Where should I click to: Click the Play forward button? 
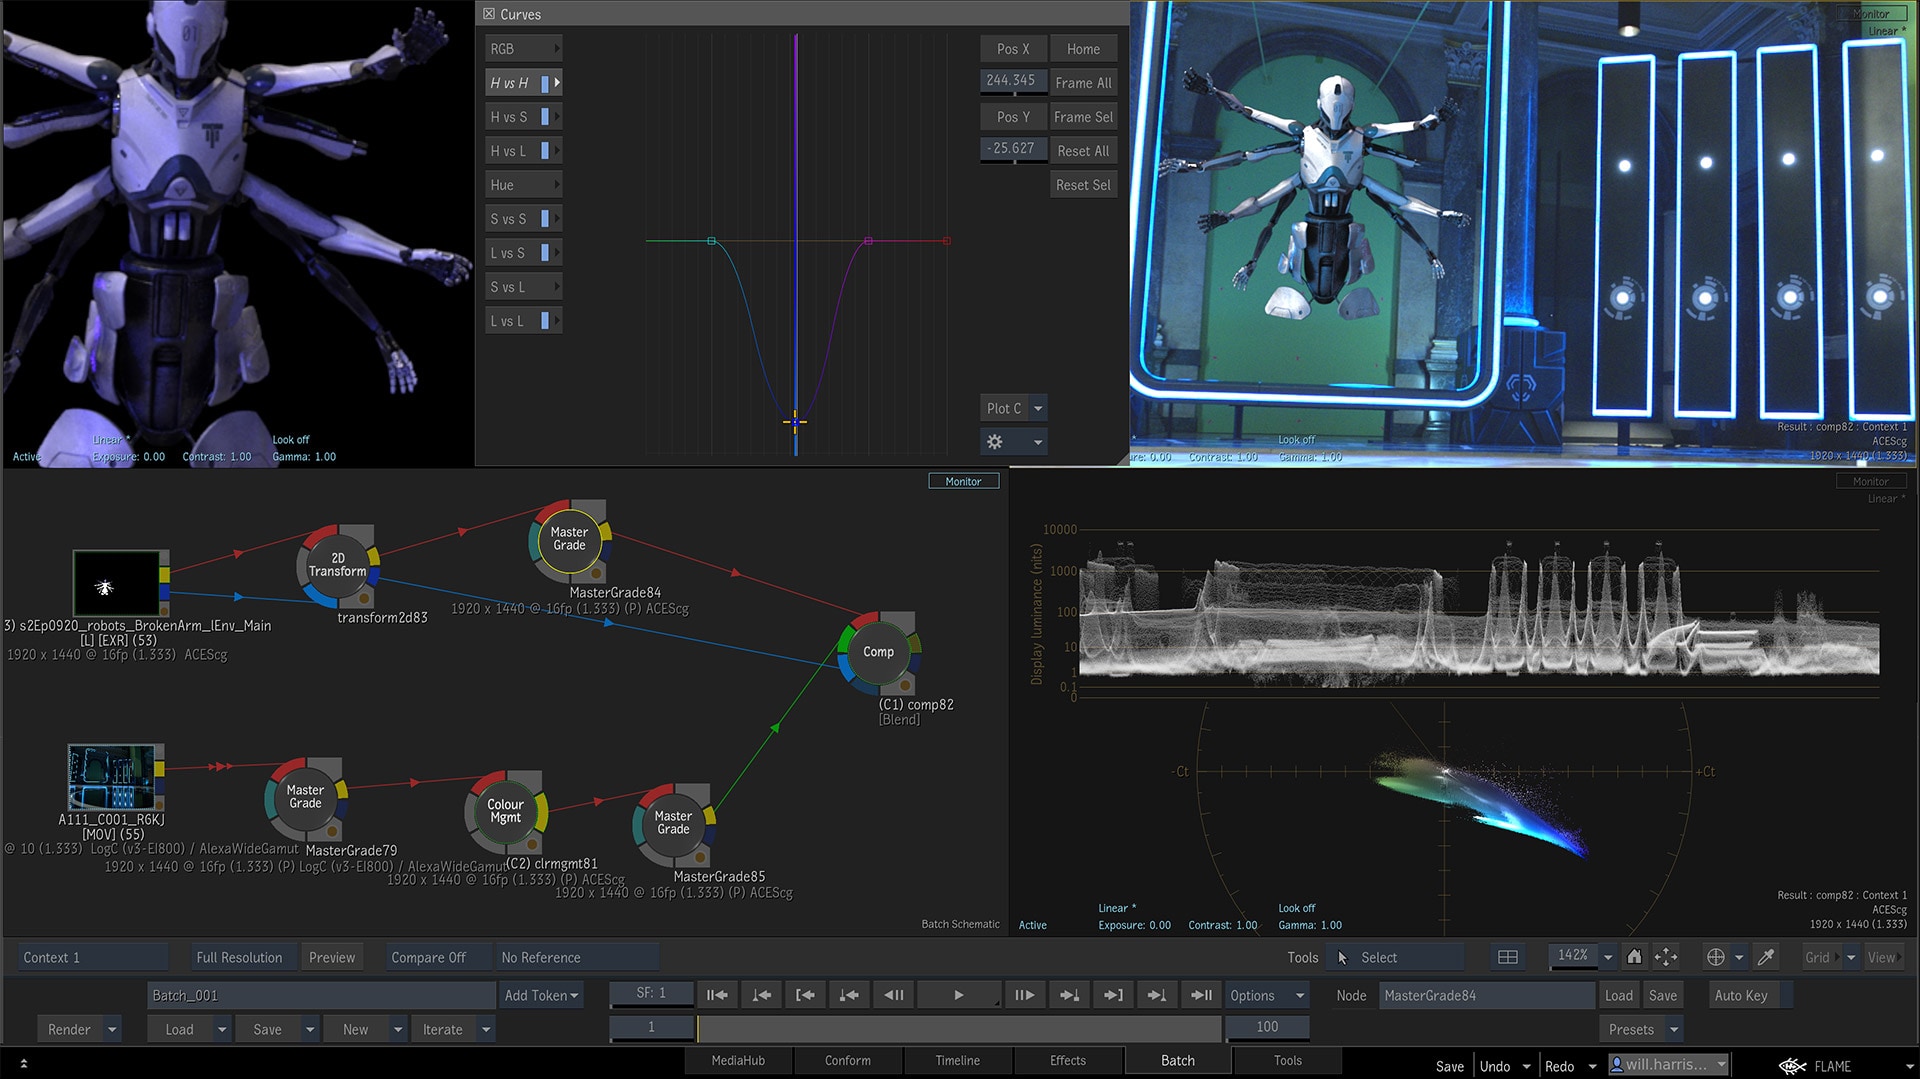pyautogui.click(x=958, y=995)
